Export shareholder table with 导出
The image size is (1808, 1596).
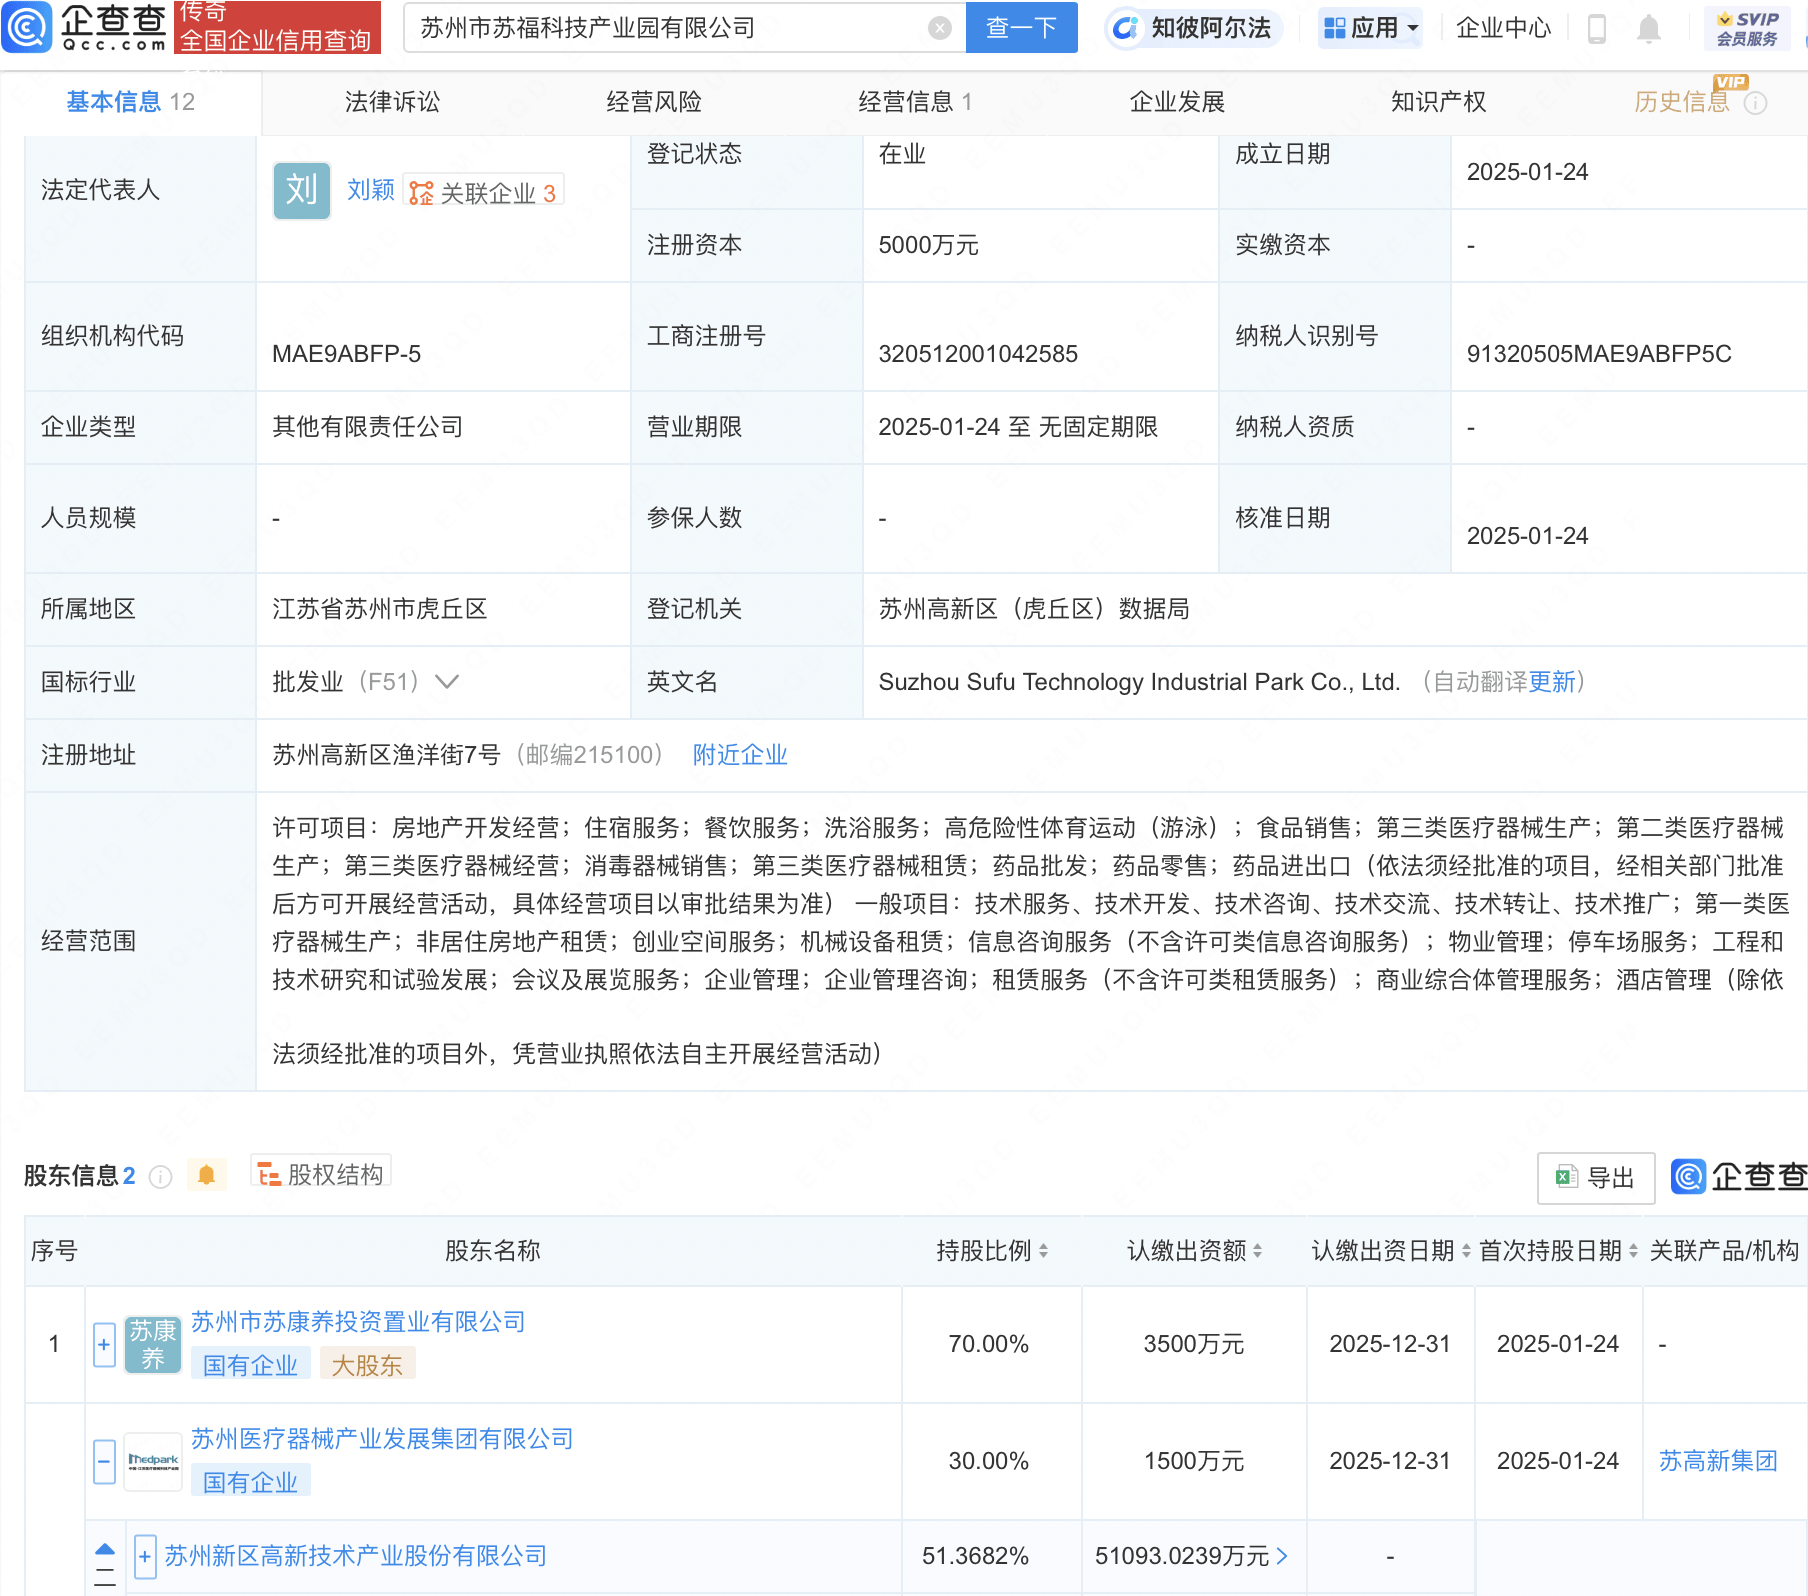[1596, 1178]
